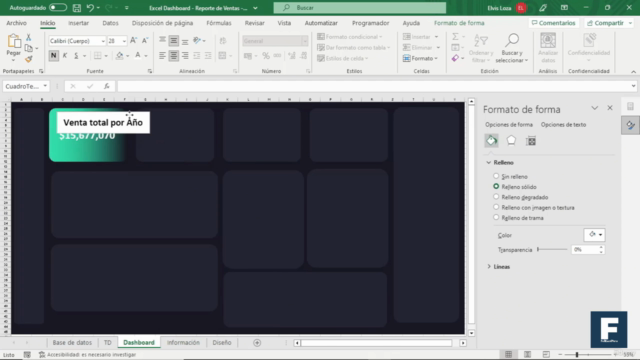Adjust the Transparencia slider
Screen dimensions: 640x360
click(552, 249)
